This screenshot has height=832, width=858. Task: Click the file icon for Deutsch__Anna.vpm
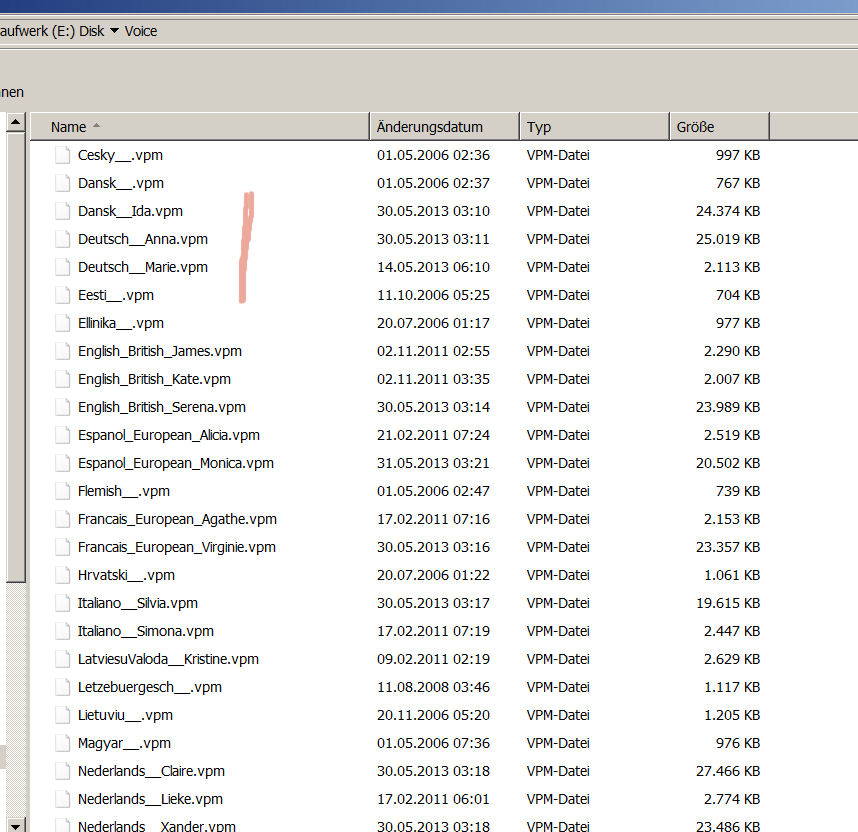[x=64, y=239]
